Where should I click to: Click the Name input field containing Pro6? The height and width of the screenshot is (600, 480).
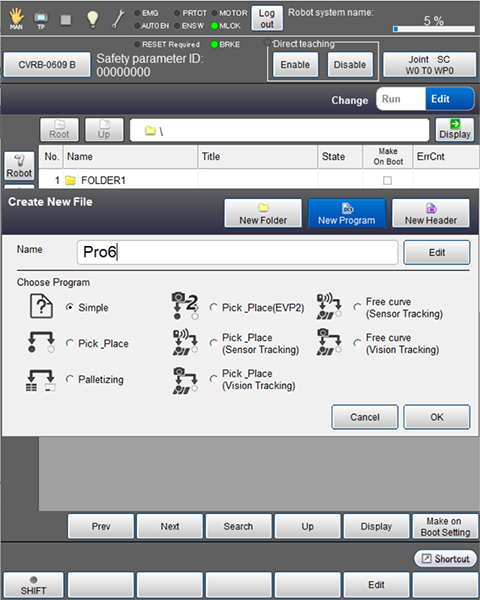(x=237, y=252)
